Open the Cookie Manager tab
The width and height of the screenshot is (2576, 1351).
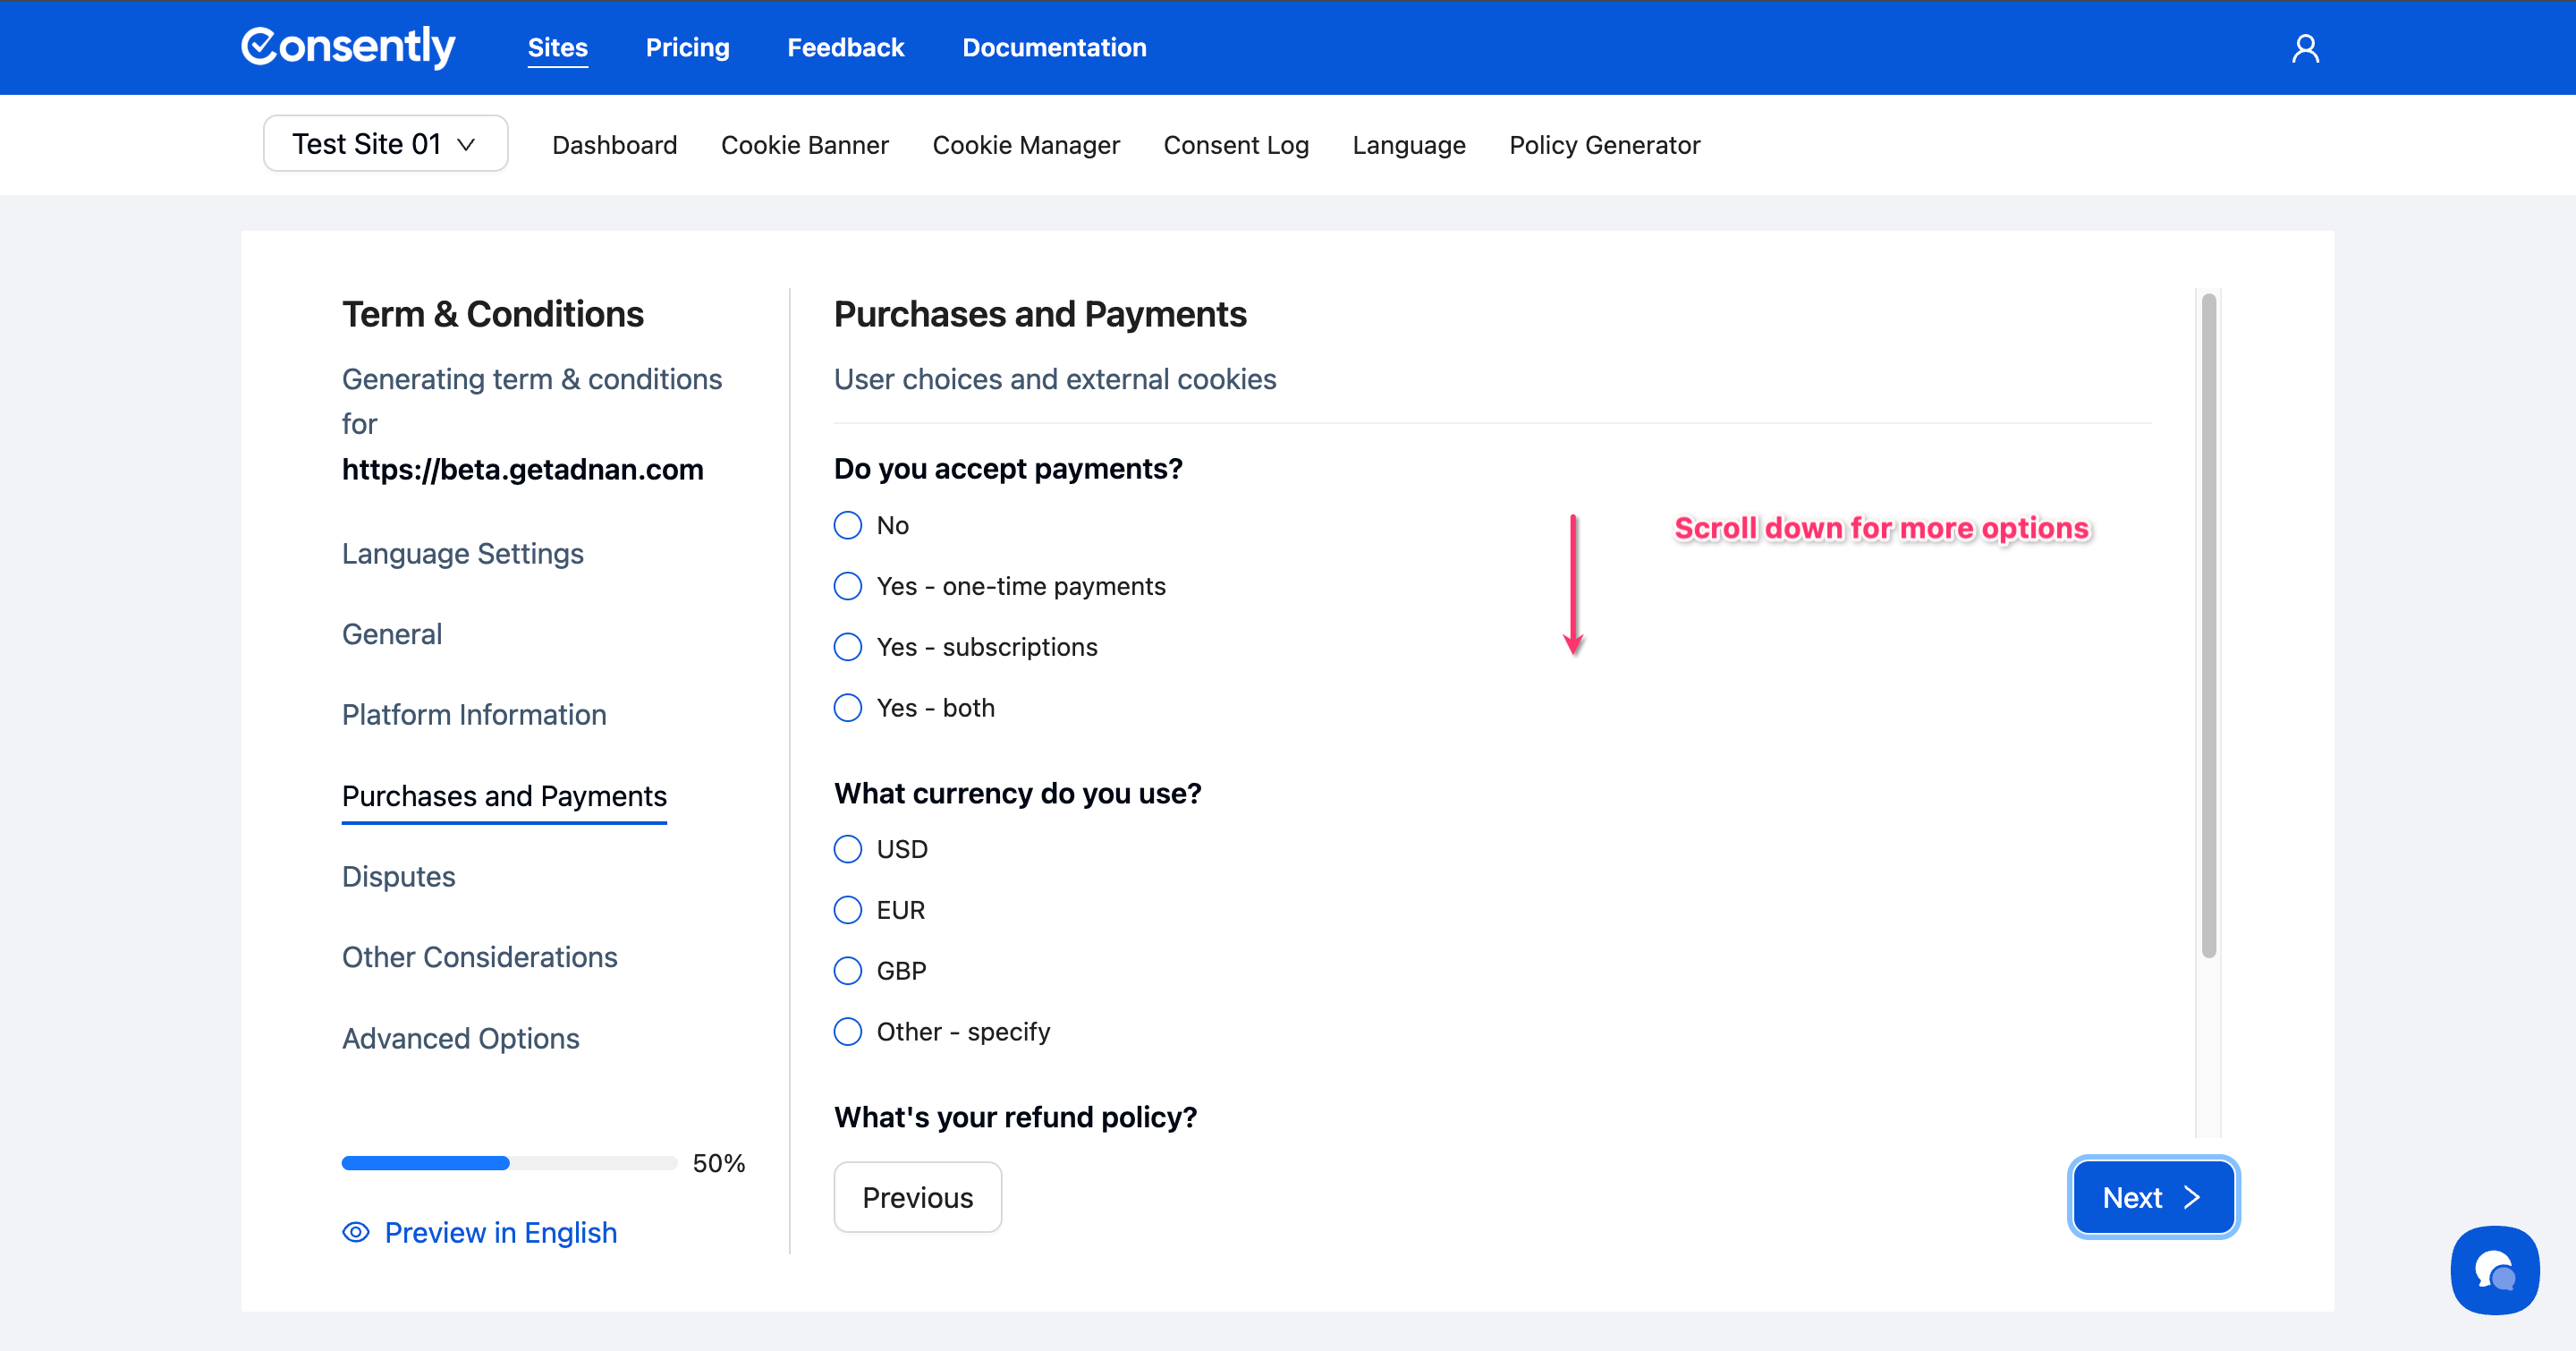(1025, 145)
